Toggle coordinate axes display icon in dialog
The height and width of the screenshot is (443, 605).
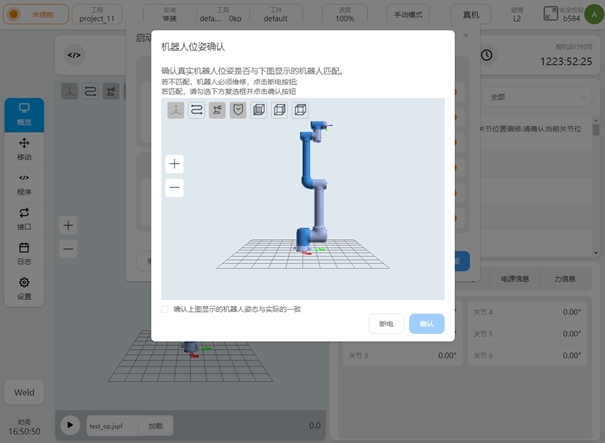click(176, 110)
